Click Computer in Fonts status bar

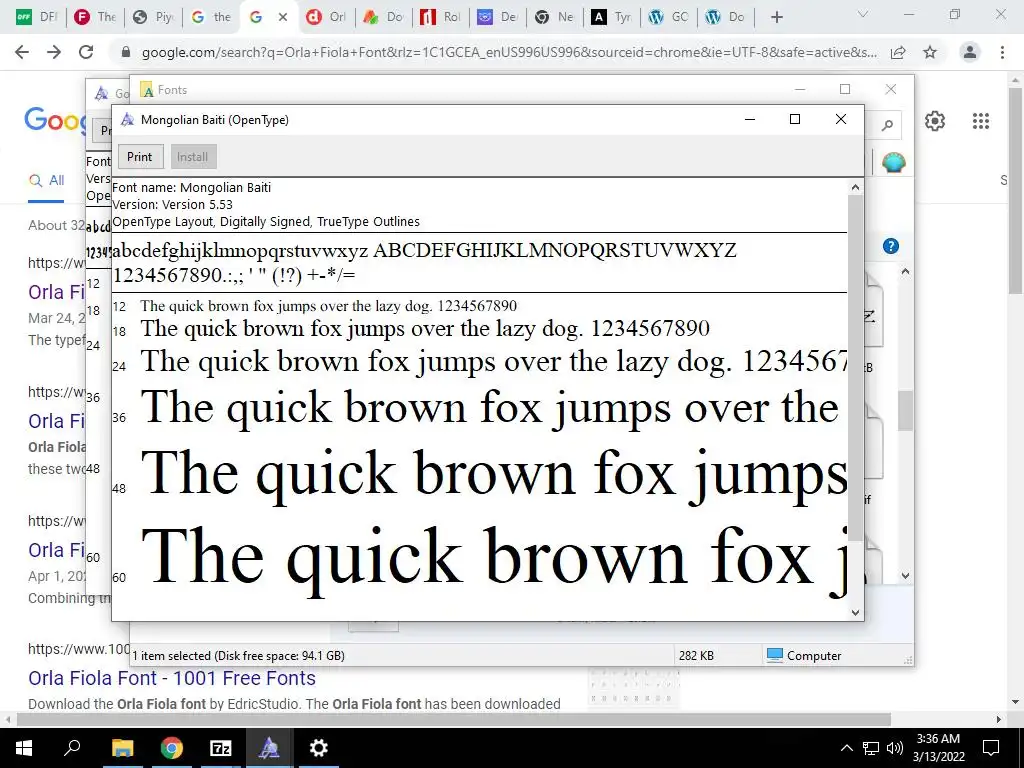click(x=804, y=655)
